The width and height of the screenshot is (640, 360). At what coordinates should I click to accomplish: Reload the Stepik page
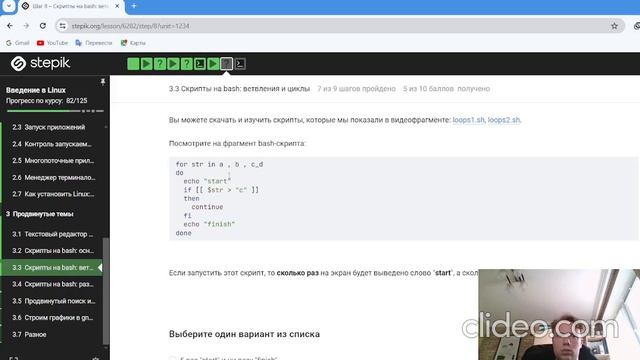43,26
